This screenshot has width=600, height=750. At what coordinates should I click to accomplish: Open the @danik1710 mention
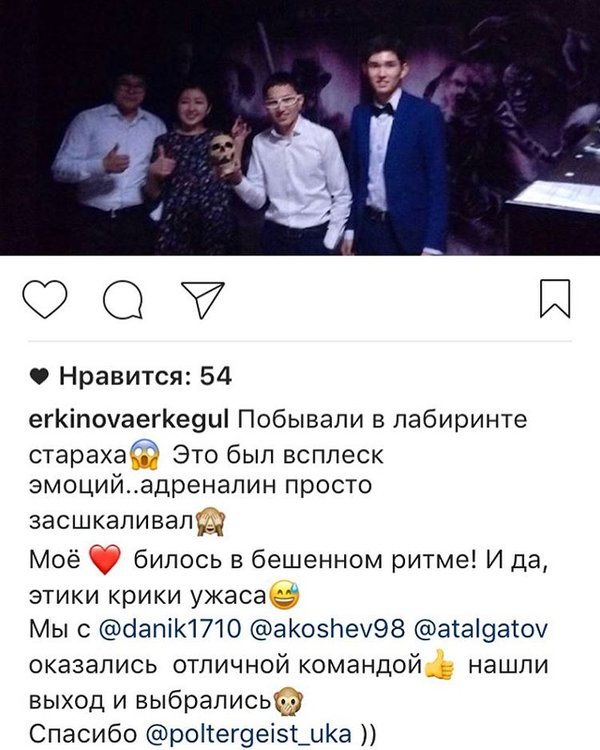coord(170,629)
